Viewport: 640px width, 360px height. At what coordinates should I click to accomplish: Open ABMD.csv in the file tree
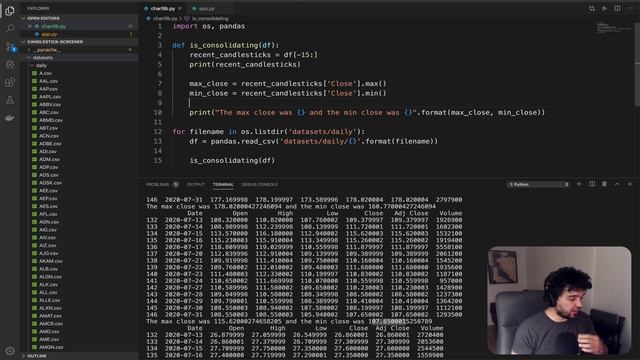tap(51, 120)
